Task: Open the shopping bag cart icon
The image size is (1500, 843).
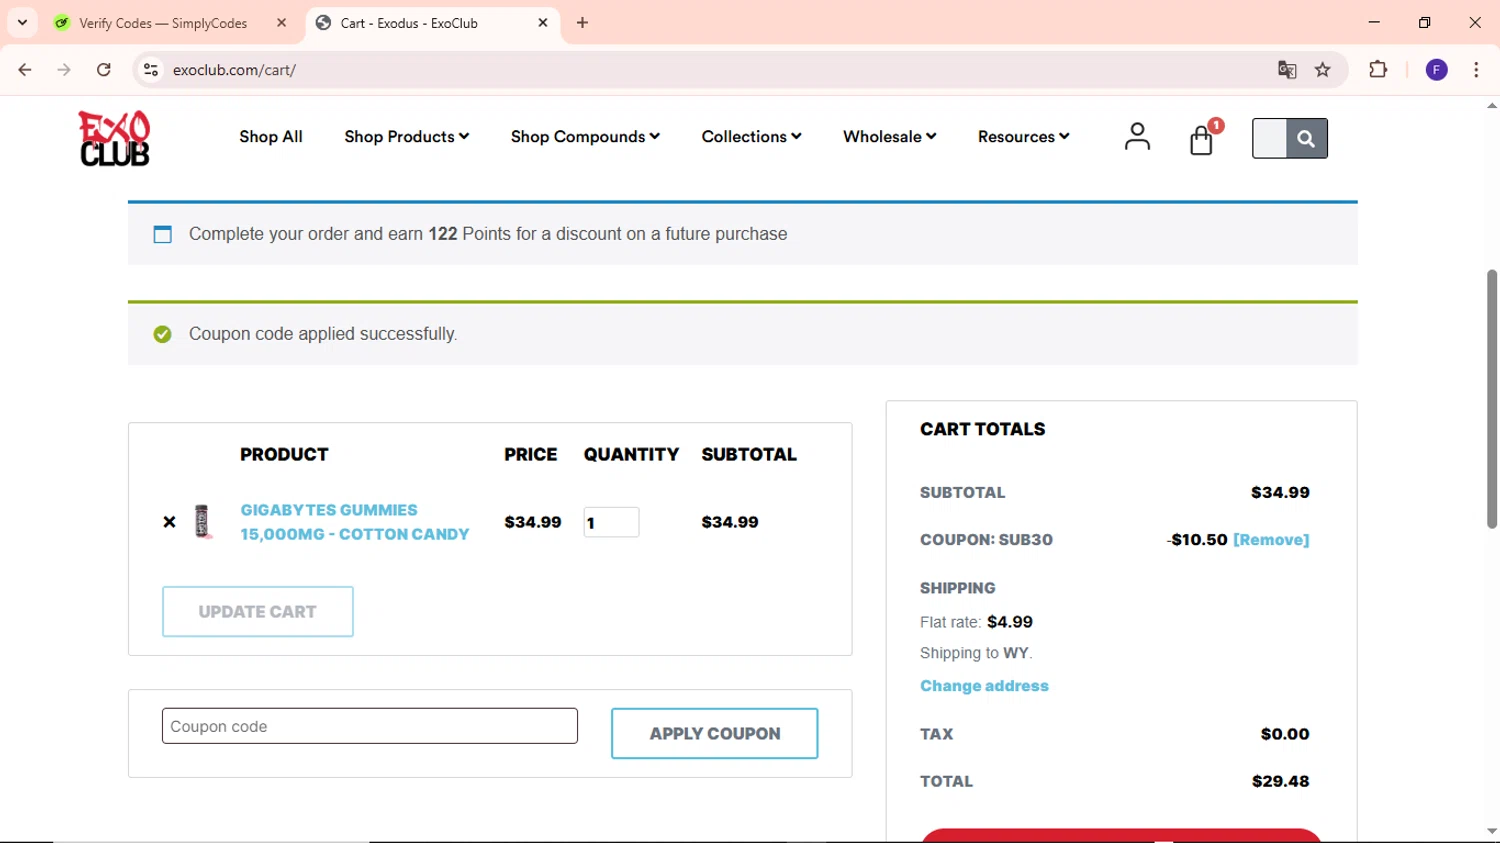Action: (x=1202, y=140)
